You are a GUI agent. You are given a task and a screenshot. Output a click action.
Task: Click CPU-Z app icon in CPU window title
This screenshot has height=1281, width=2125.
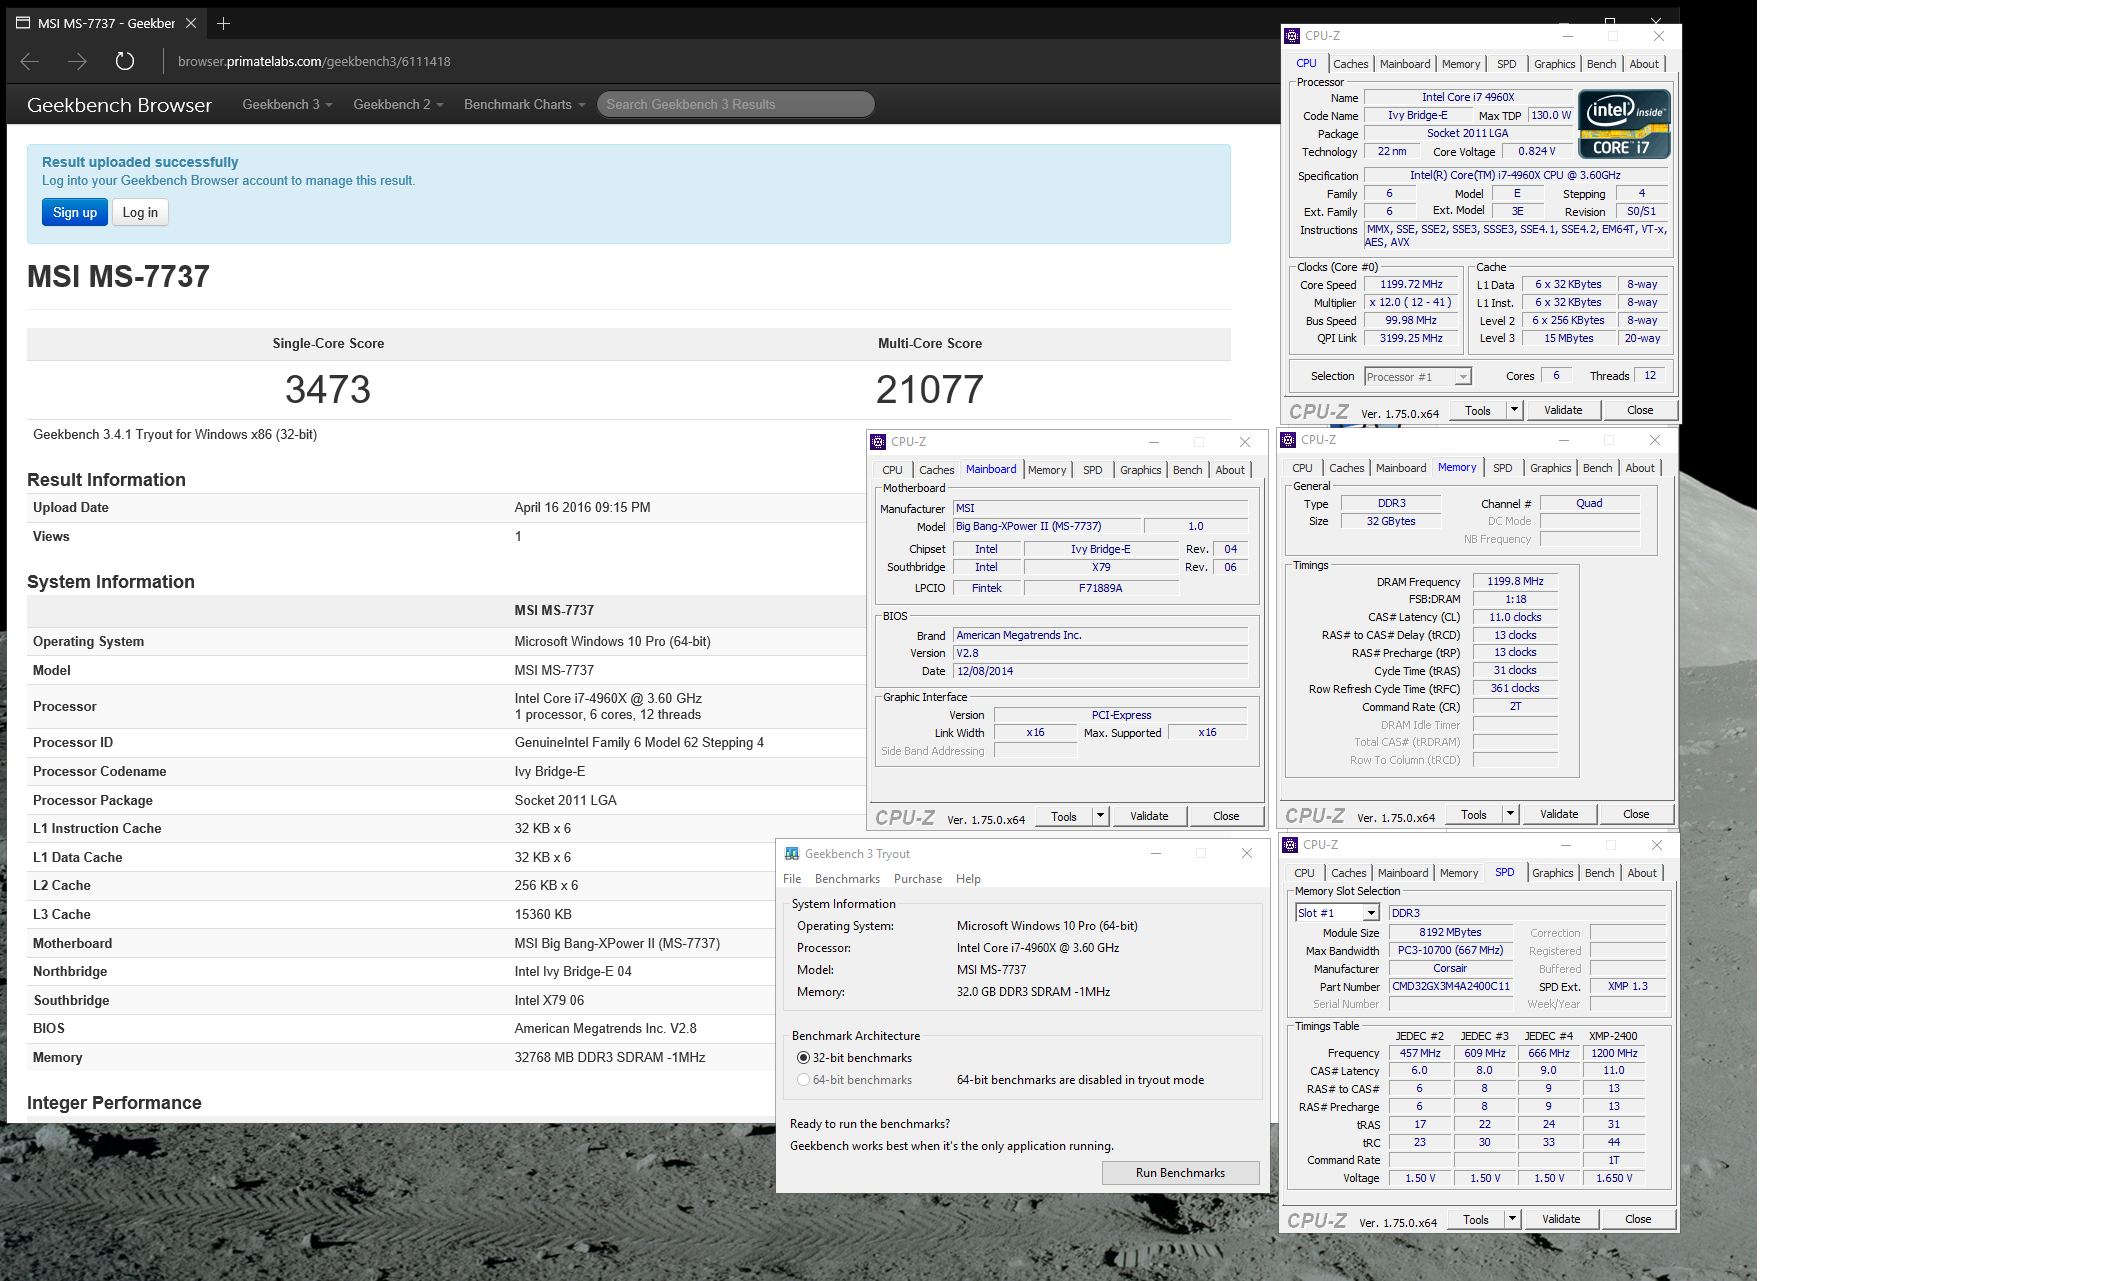(x=1292, y=36)
